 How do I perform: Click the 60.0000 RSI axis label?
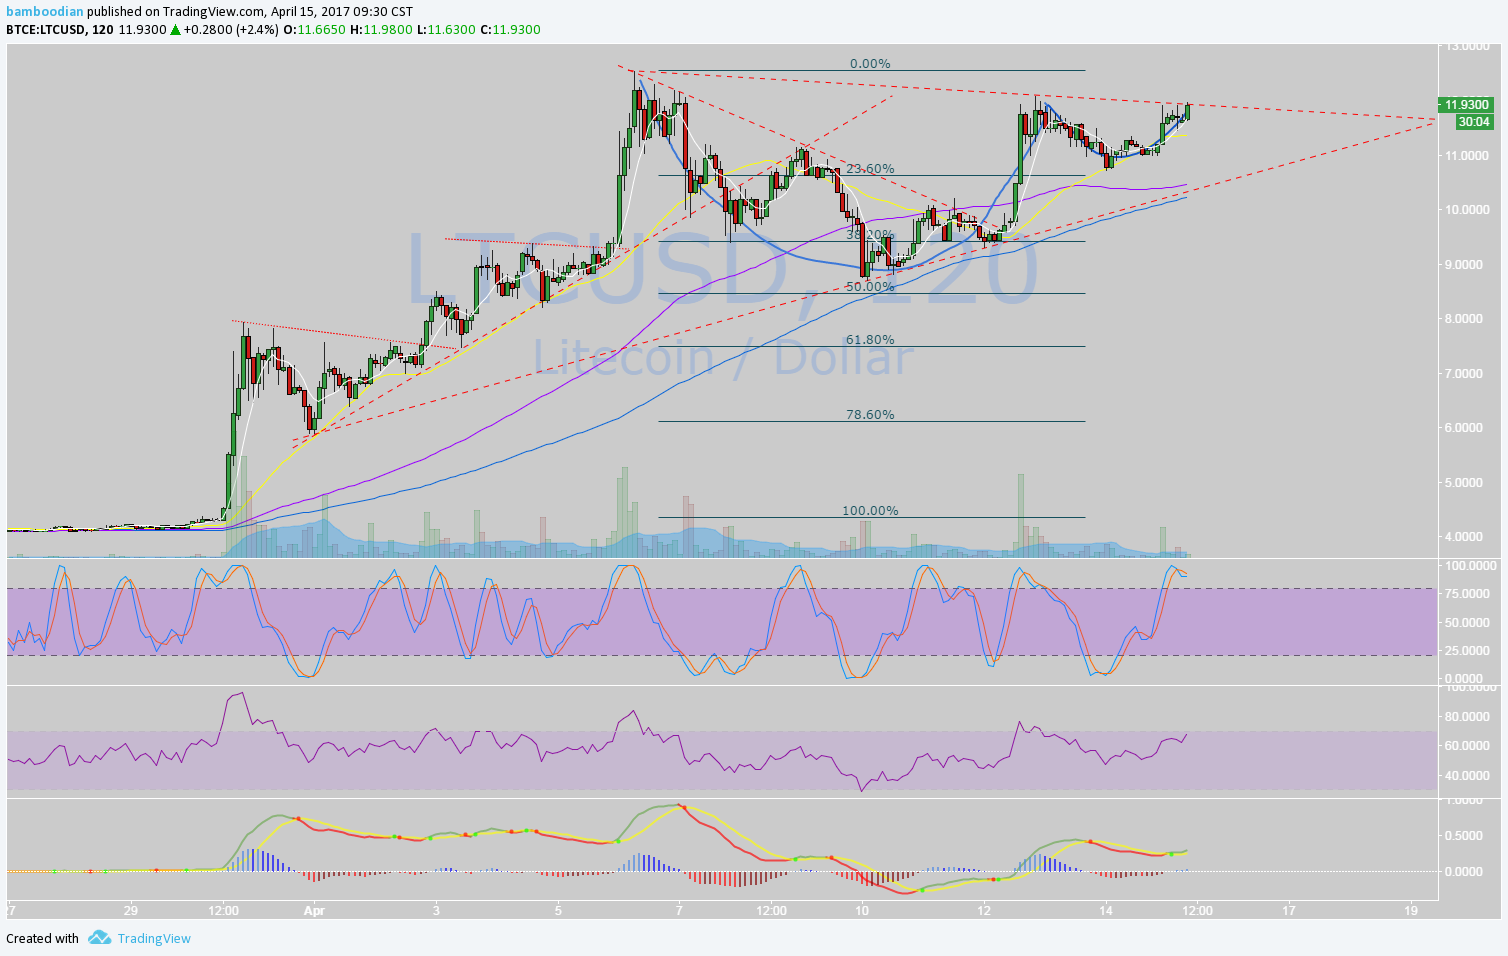(1468, 746)
